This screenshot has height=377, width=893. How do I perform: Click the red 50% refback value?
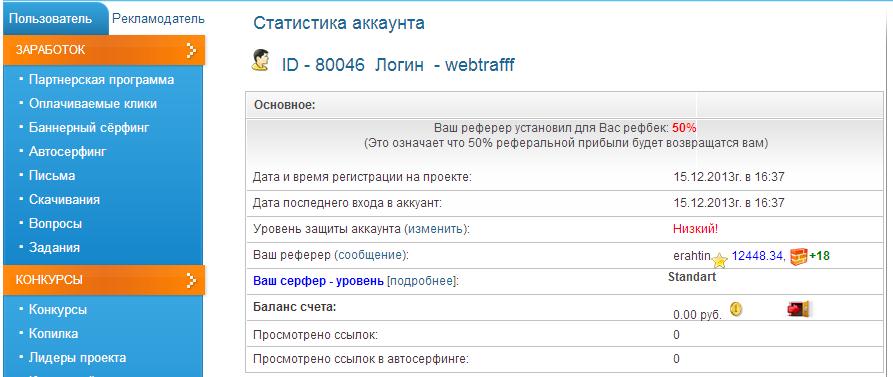point(684,128)
